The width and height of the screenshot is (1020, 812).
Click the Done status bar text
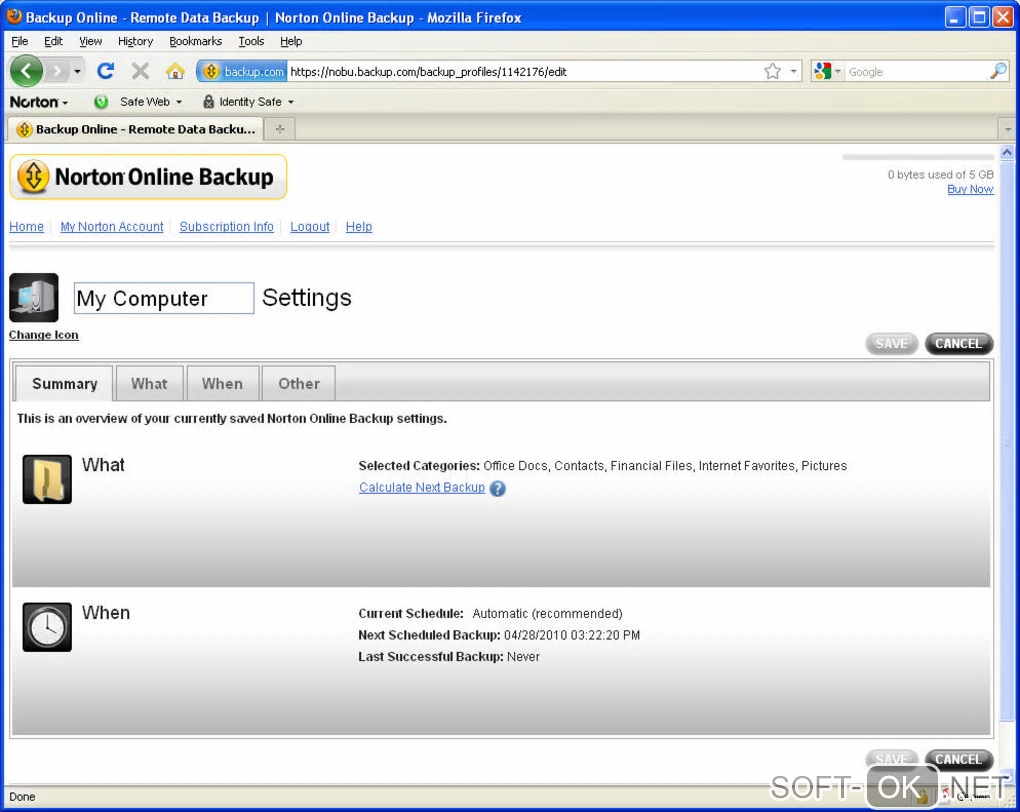(x=22, y=796)
